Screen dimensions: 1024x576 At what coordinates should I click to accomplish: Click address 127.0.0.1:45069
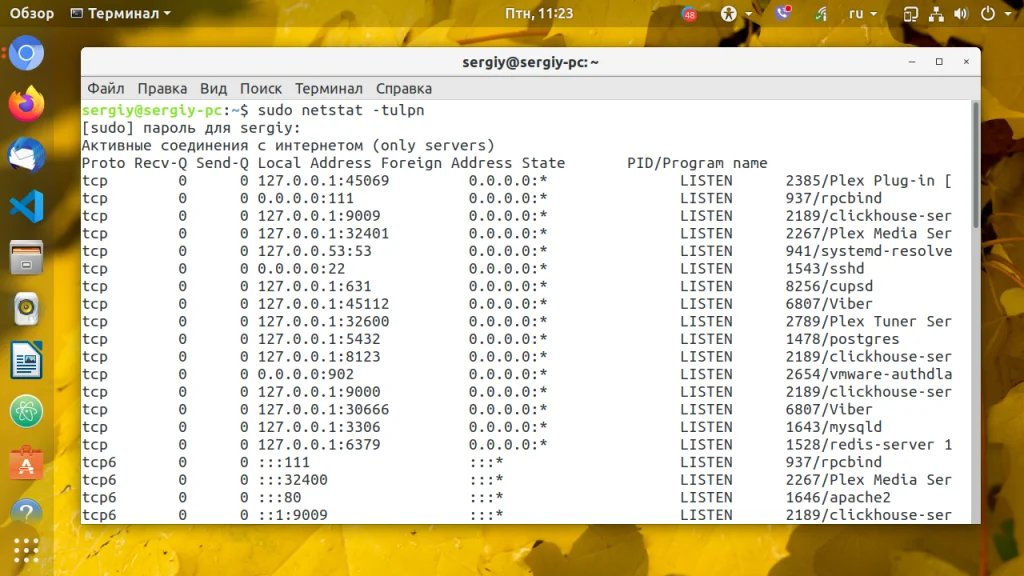pos(323,180)
